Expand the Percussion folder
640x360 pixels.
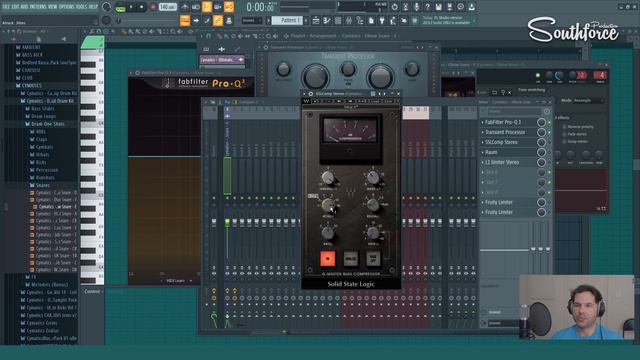[47, 170]
